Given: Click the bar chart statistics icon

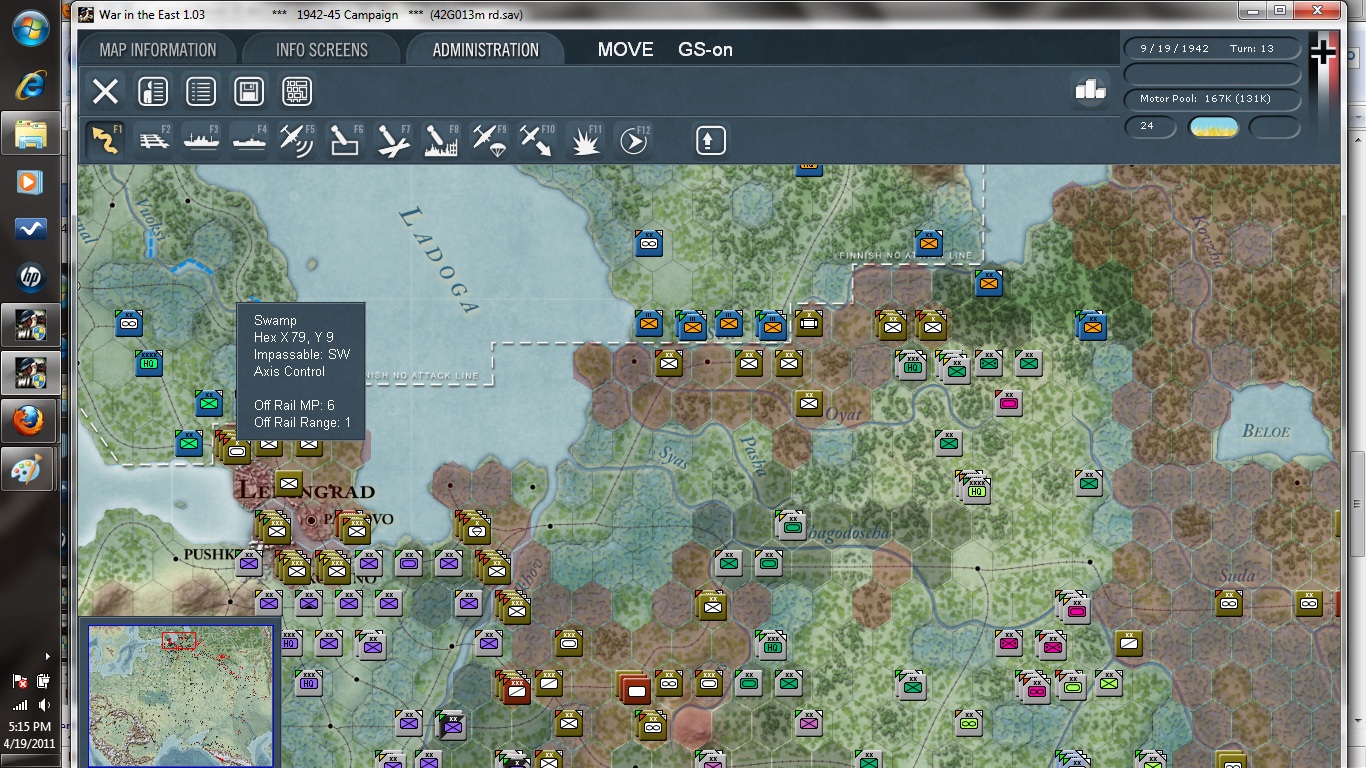Looking at the screenshot, I should pos(1090,90).
